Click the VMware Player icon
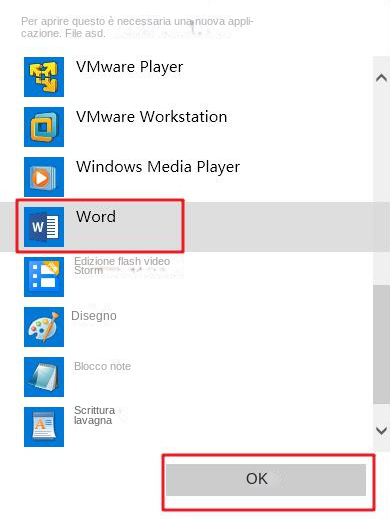 point(44,77)
